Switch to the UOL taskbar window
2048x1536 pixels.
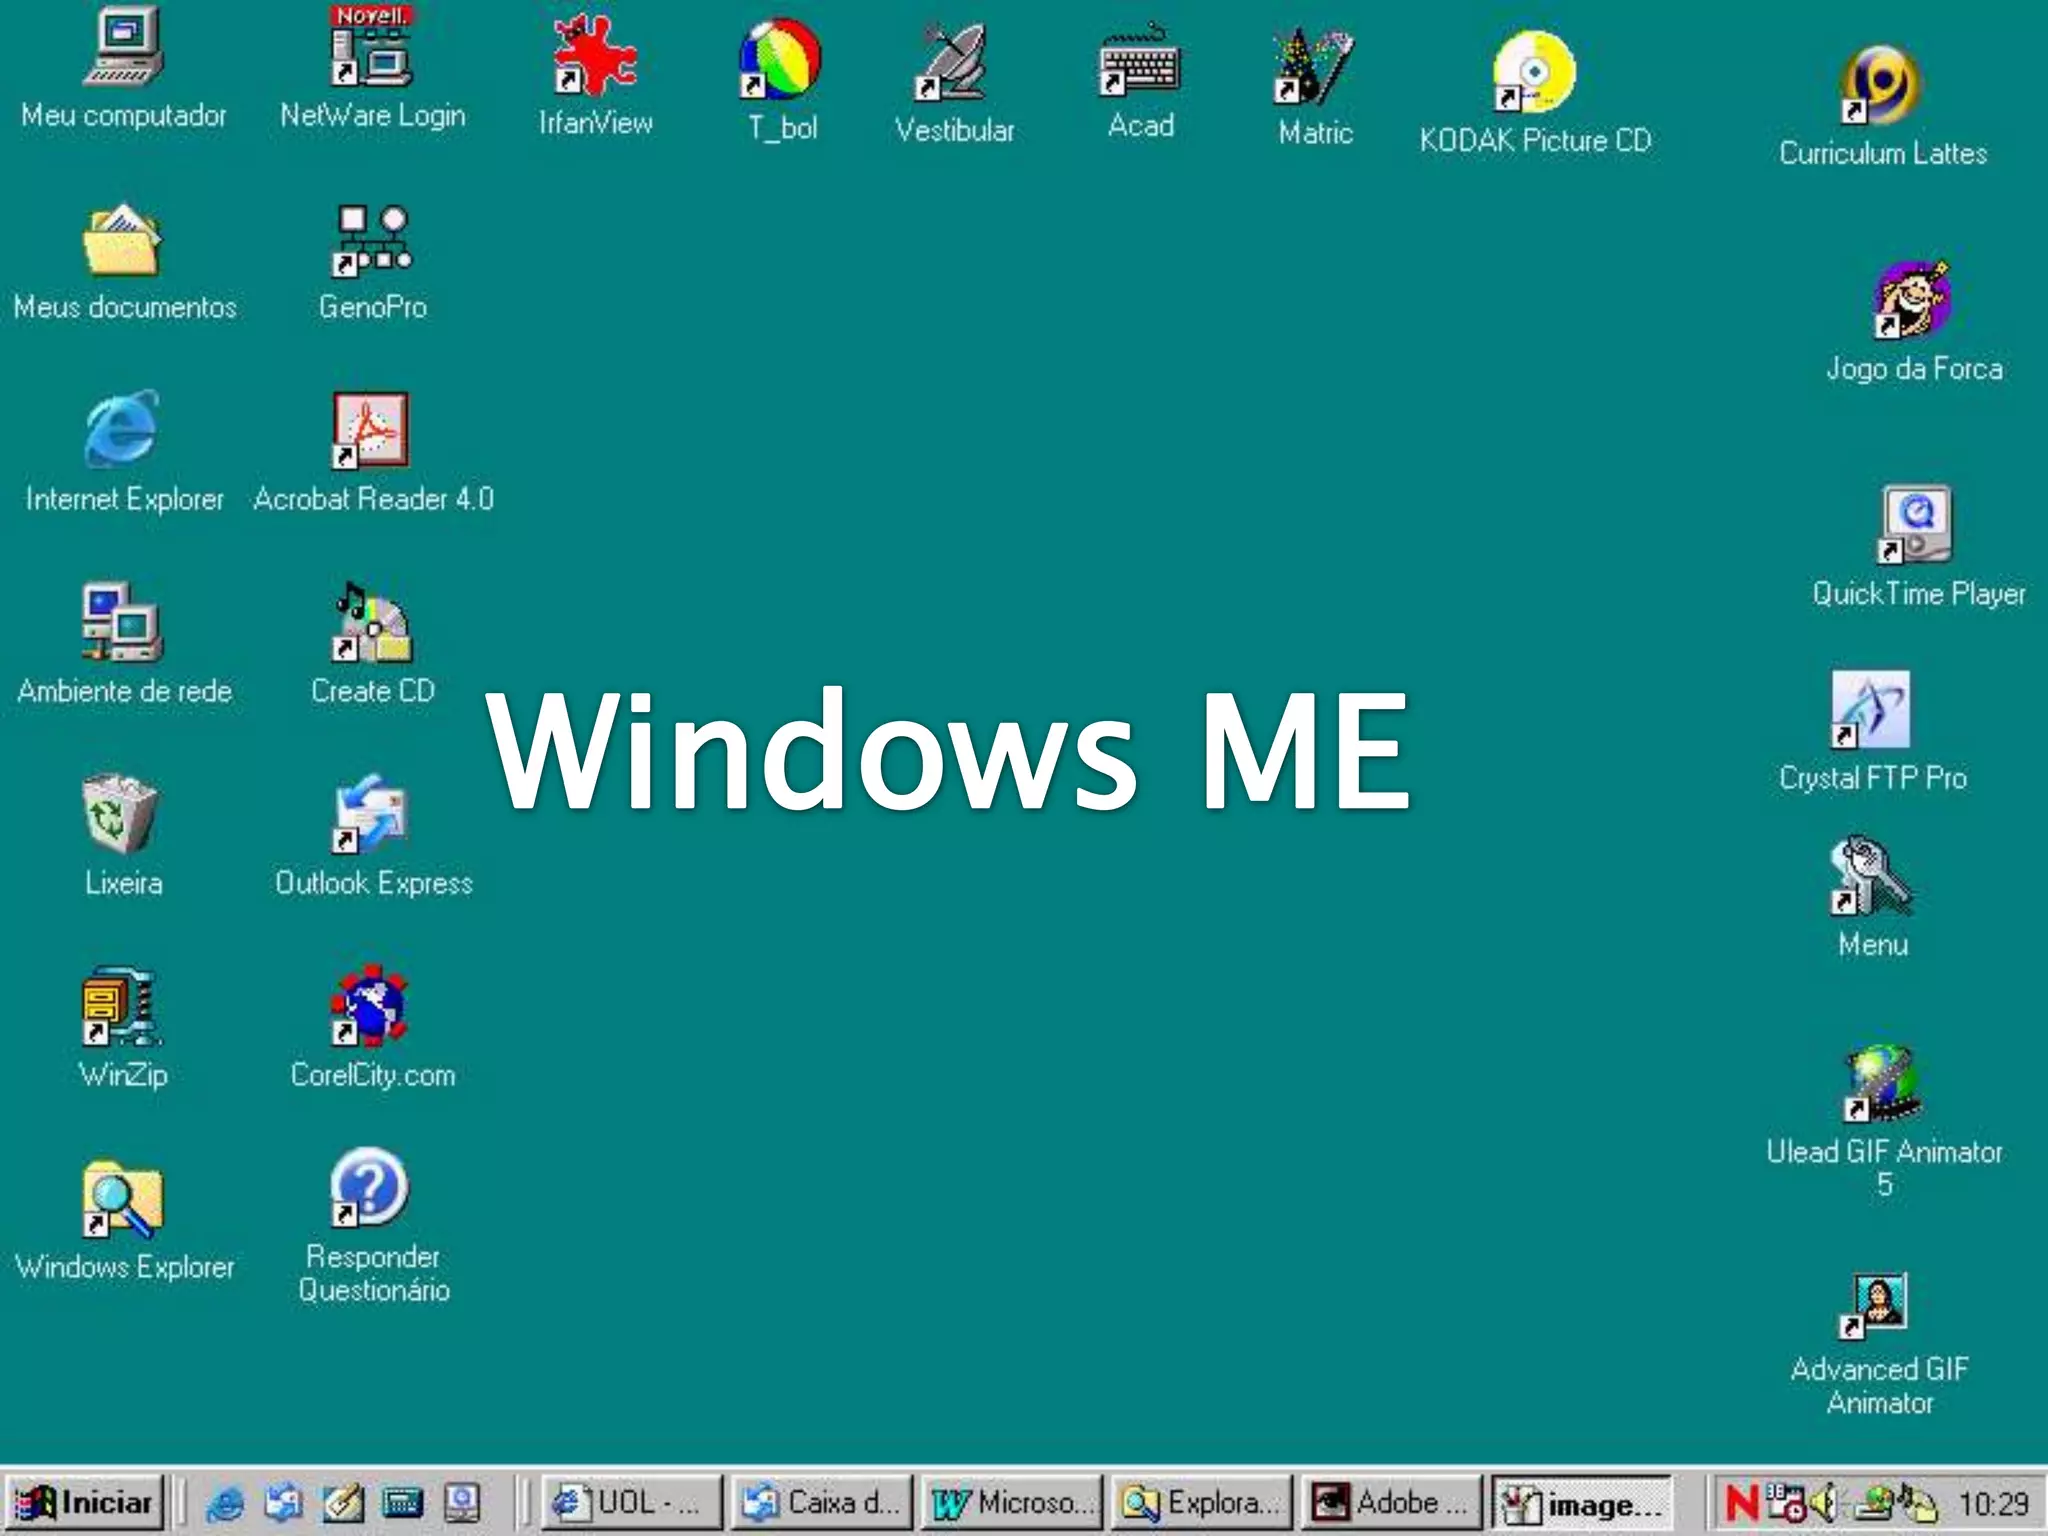click(631, 1502)
